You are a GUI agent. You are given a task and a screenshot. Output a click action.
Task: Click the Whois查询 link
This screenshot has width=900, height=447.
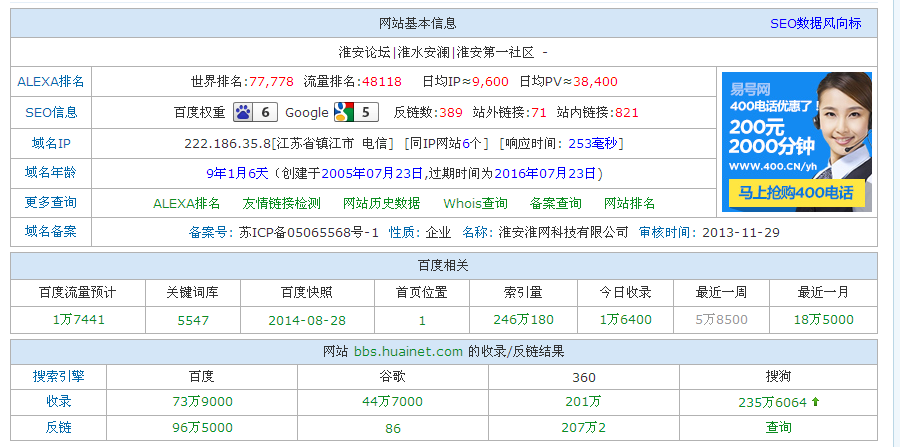pyautogui.click(x=476, y=203)
